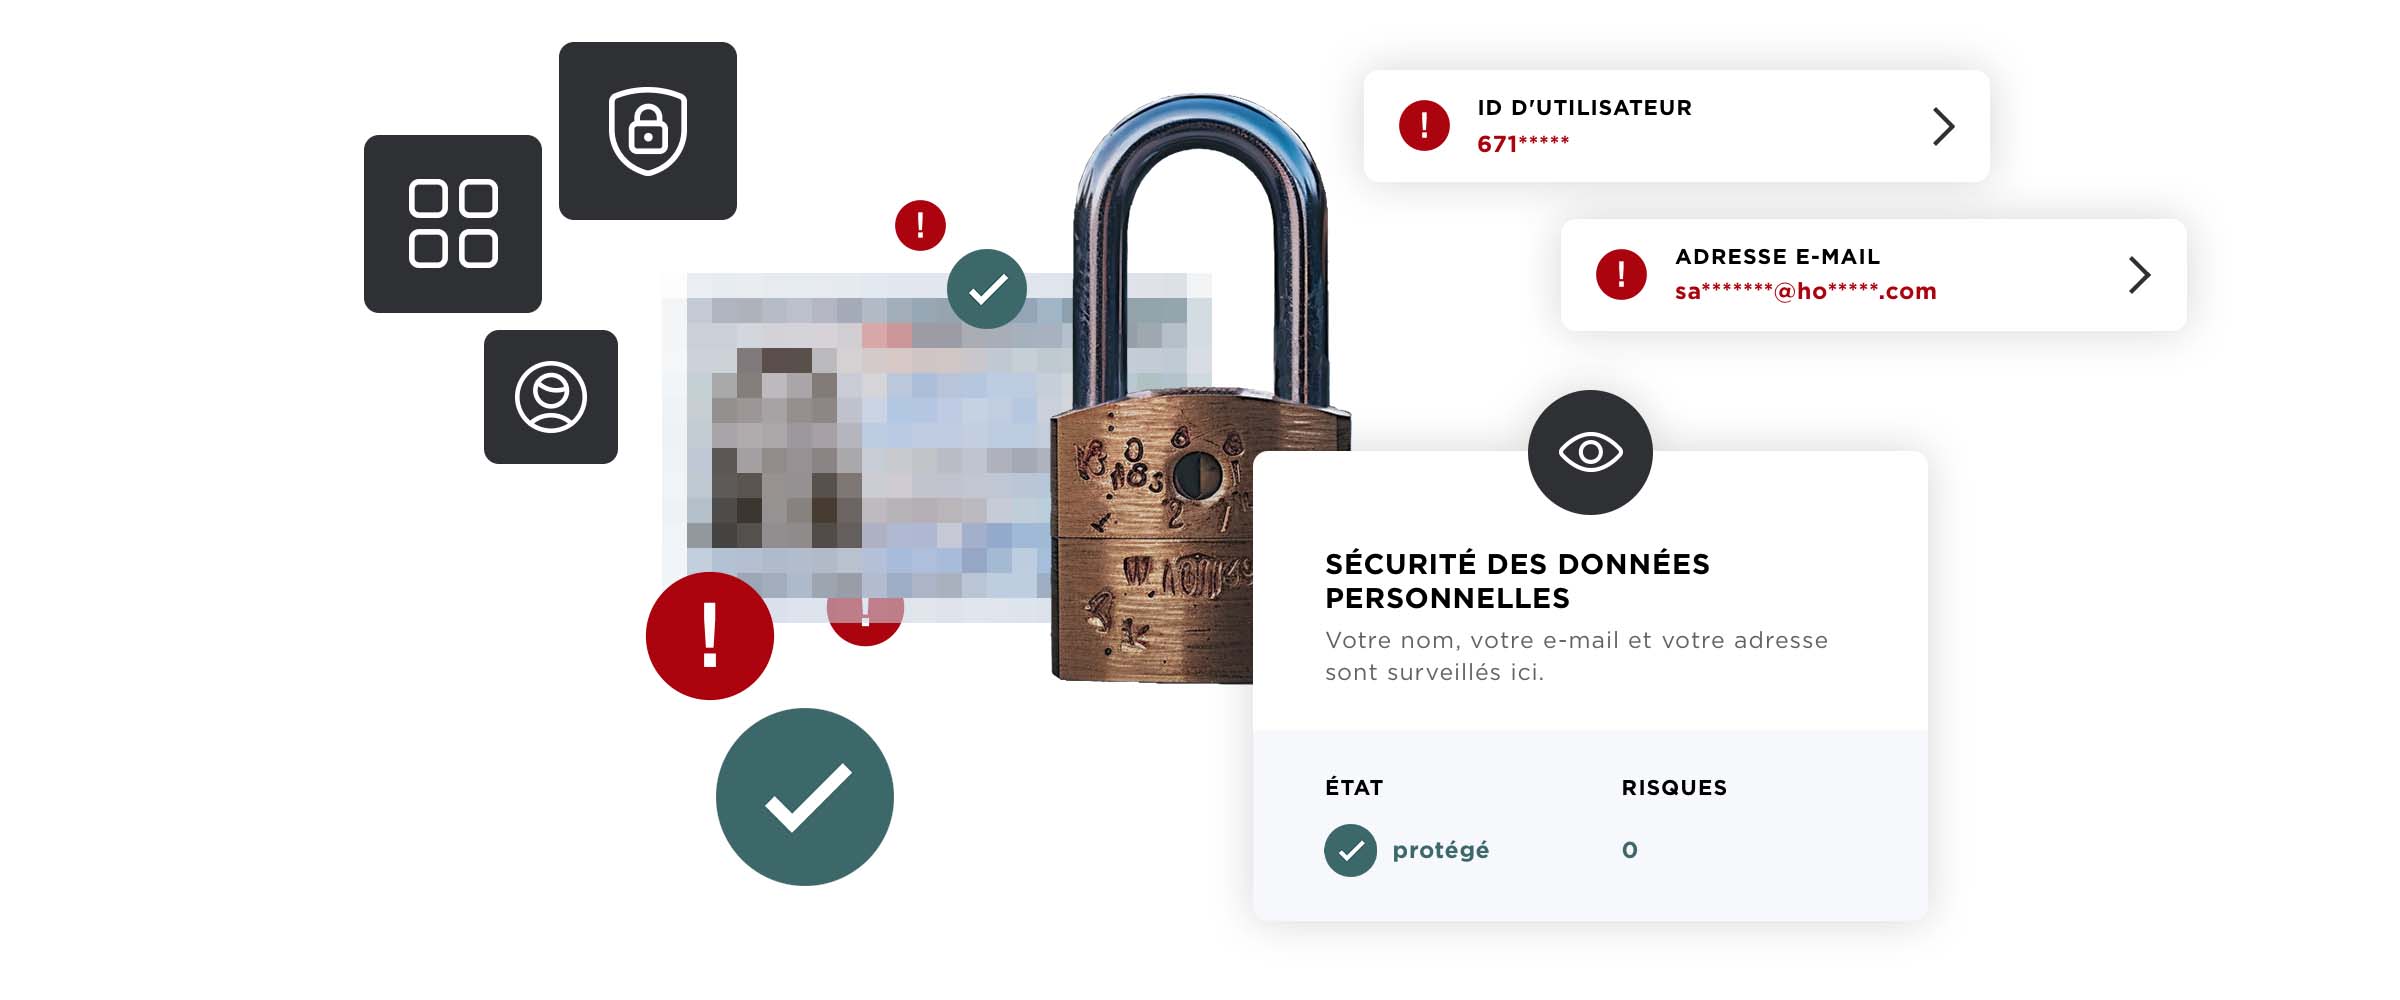
Task: Click the Risques count value 0
Action: coord(1630,850)
